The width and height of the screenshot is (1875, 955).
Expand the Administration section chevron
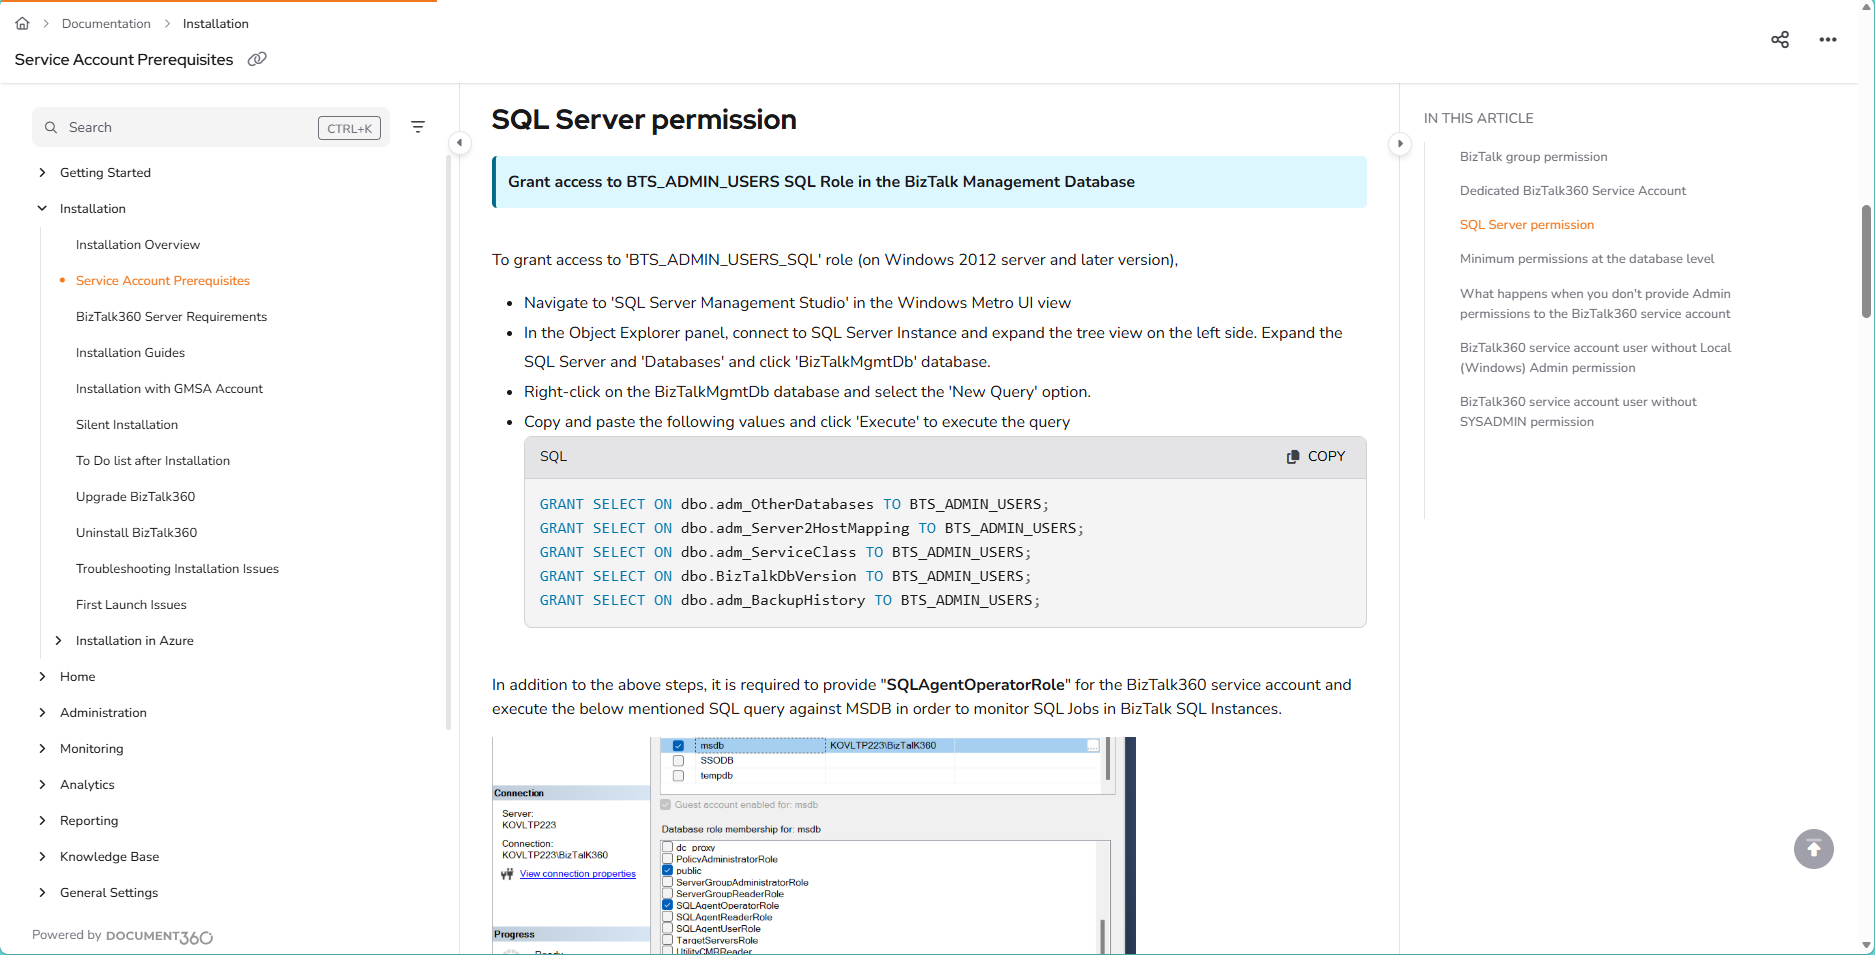pos(42,713)
